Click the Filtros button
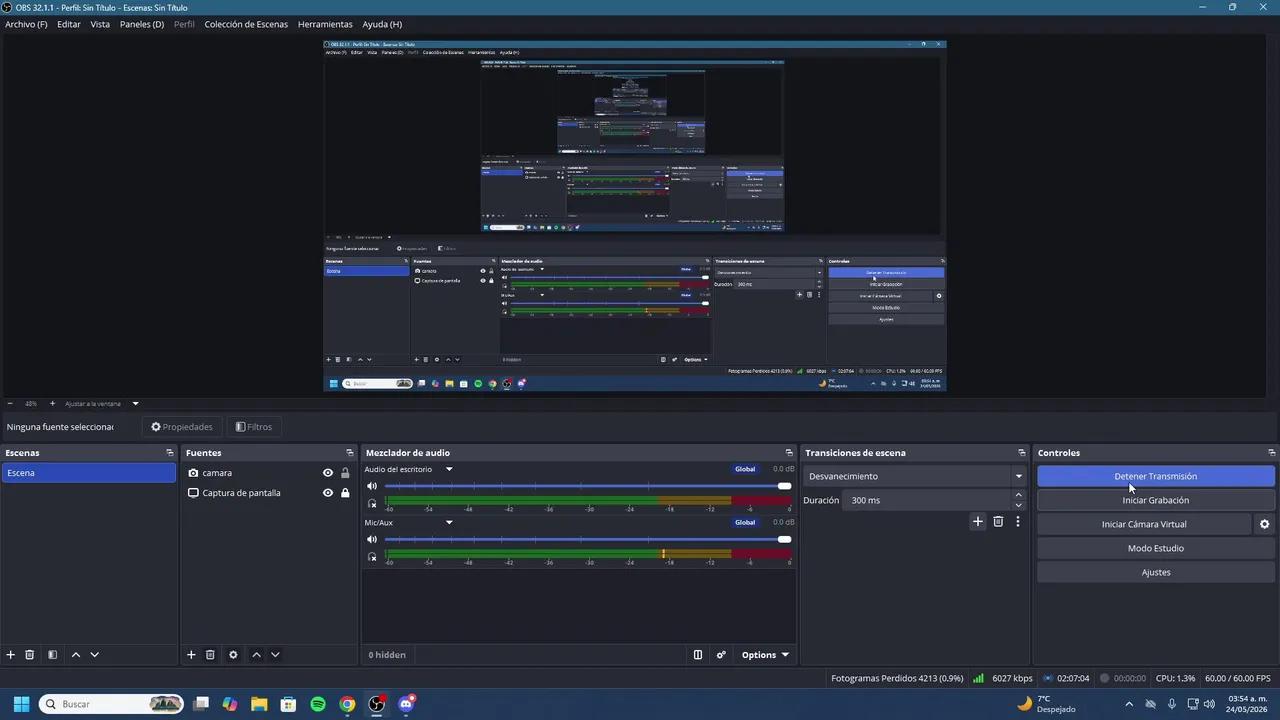The width and height of the screenshot is (1280, 720). pyautogui.click(x=254, y=427)
